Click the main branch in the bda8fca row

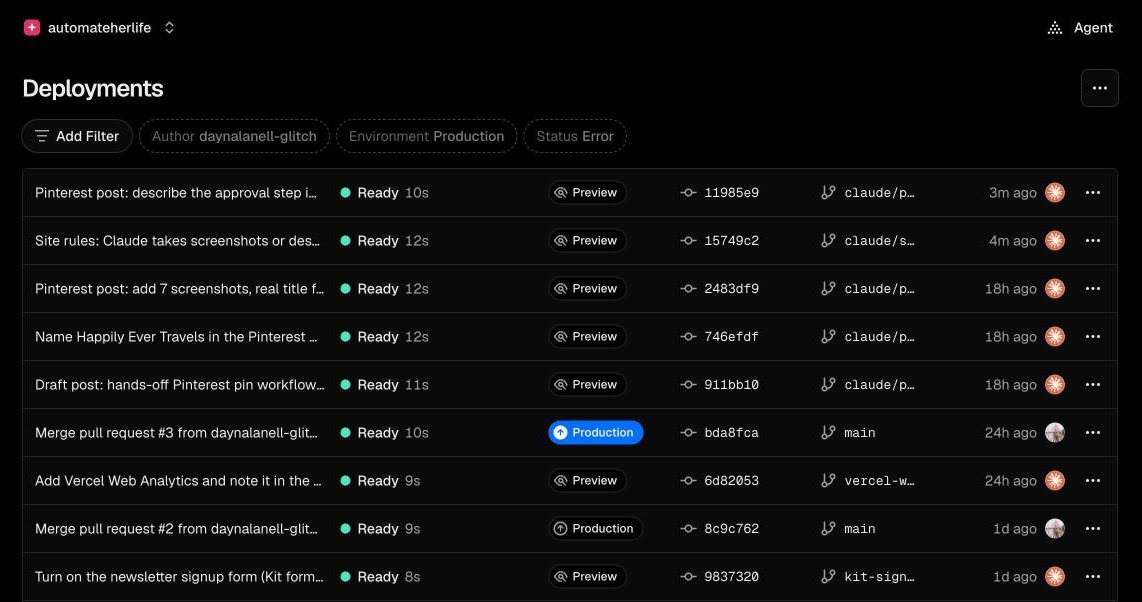[859, 433]
